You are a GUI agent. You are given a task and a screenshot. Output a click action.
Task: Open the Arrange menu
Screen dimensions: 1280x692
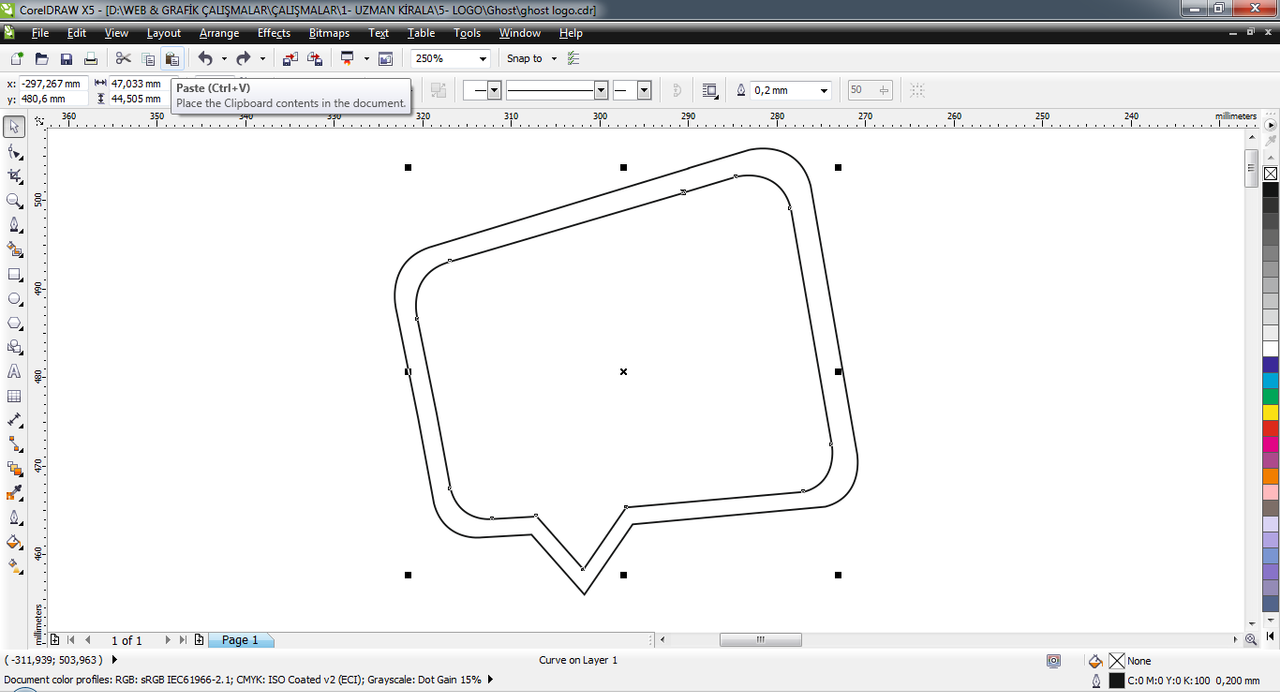pyautogui.click(x=219, y=33)
